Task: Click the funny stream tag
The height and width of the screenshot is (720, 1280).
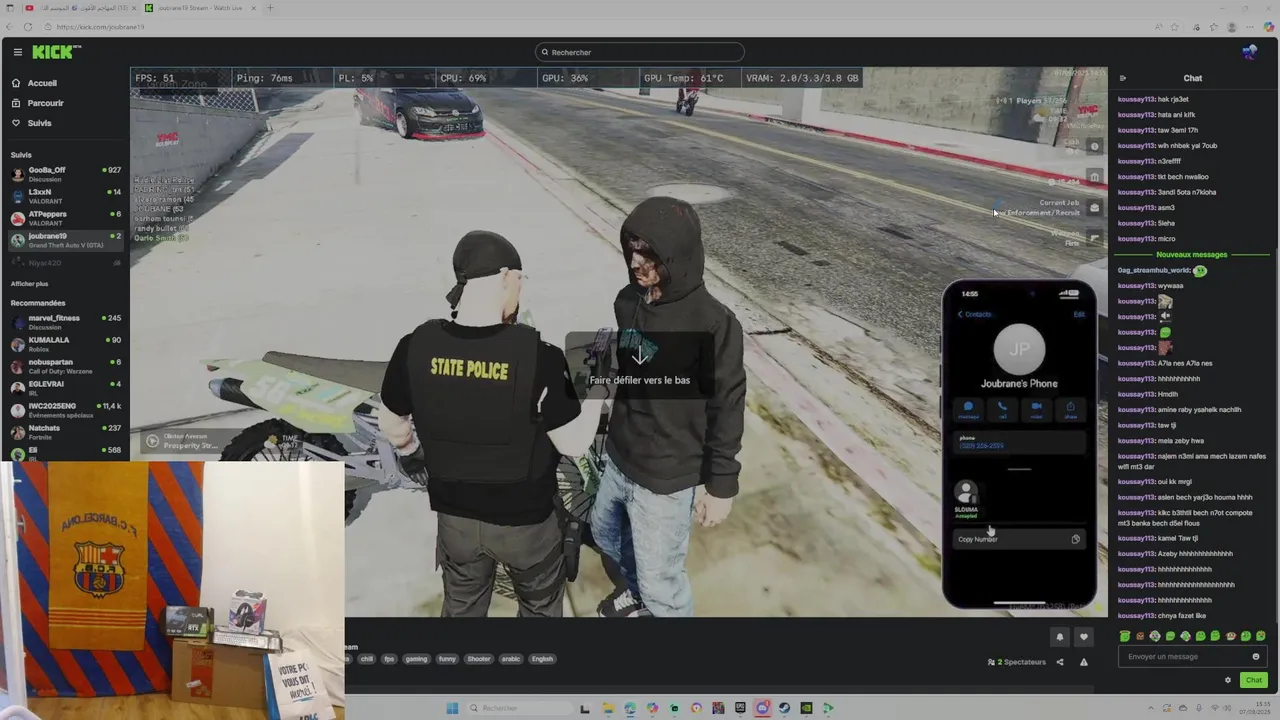Action: click(x=447, y=659)
